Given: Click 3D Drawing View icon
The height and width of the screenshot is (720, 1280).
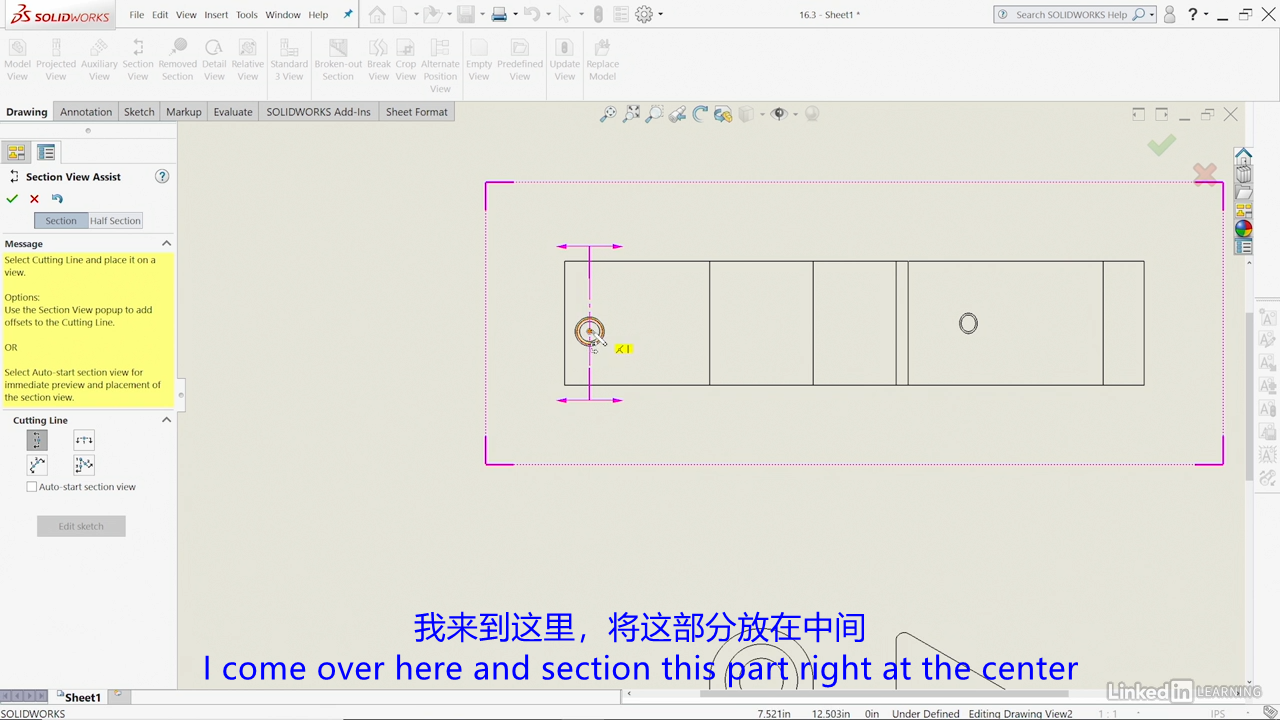Looking at the screenshot, I should [x=723, y=114].
